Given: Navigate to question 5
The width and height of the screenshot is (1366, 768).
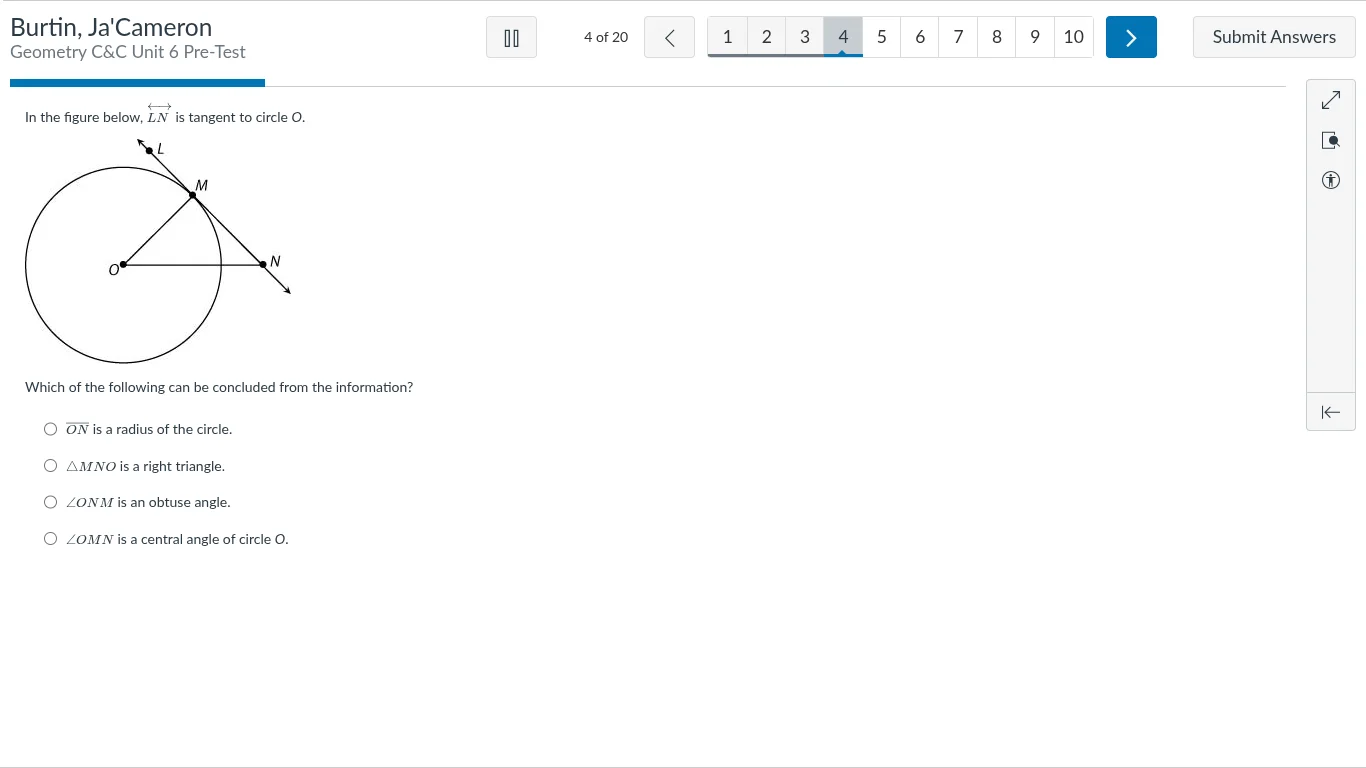Looking at the screenshot, I should coord(881,37).
